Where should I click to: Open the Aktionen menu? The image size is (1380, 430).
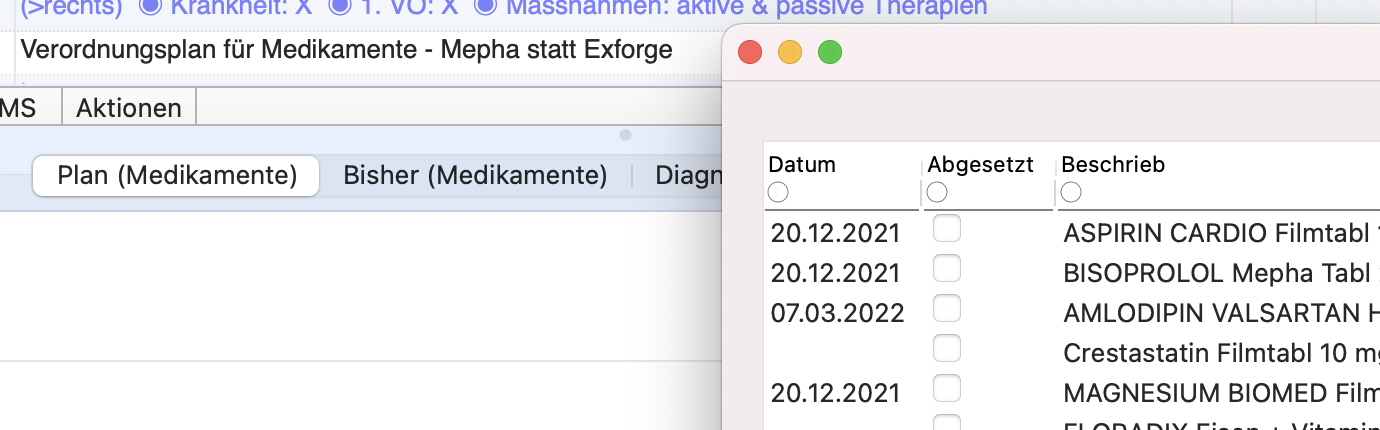[129, 108]
